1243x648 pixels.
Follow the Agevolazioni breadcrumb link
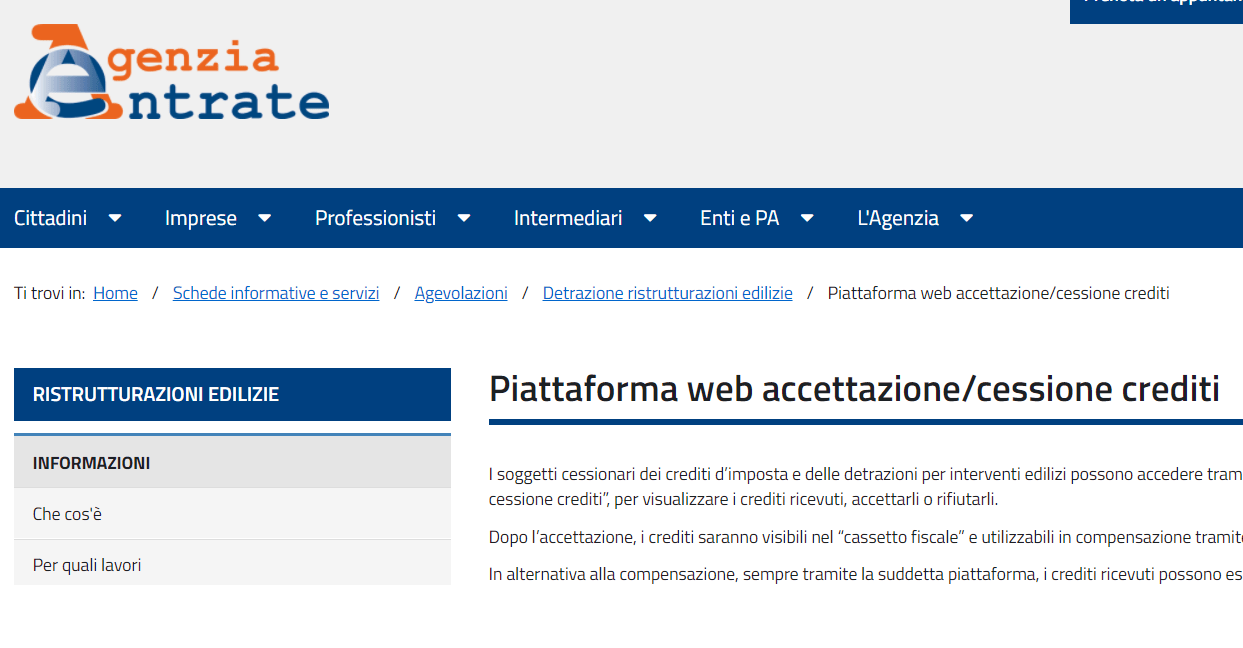coord(461,292)
